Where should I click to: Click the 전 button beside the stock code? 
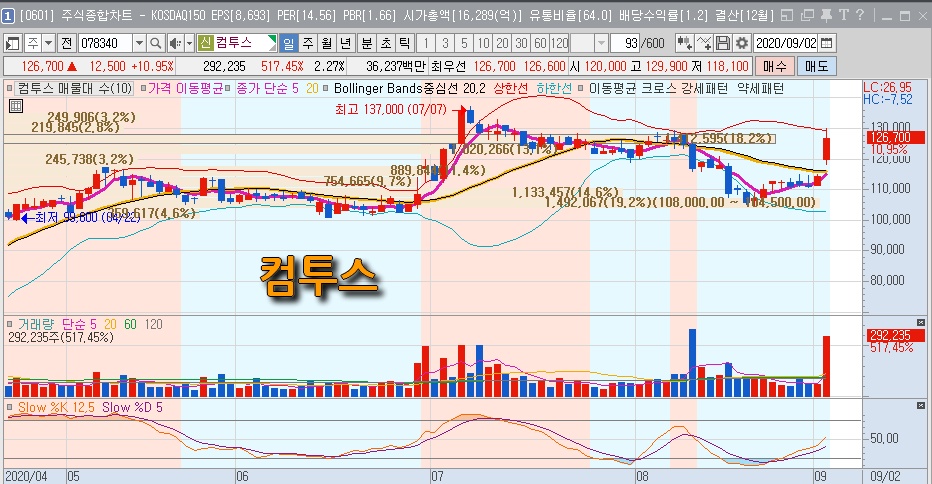coord(67,43)
